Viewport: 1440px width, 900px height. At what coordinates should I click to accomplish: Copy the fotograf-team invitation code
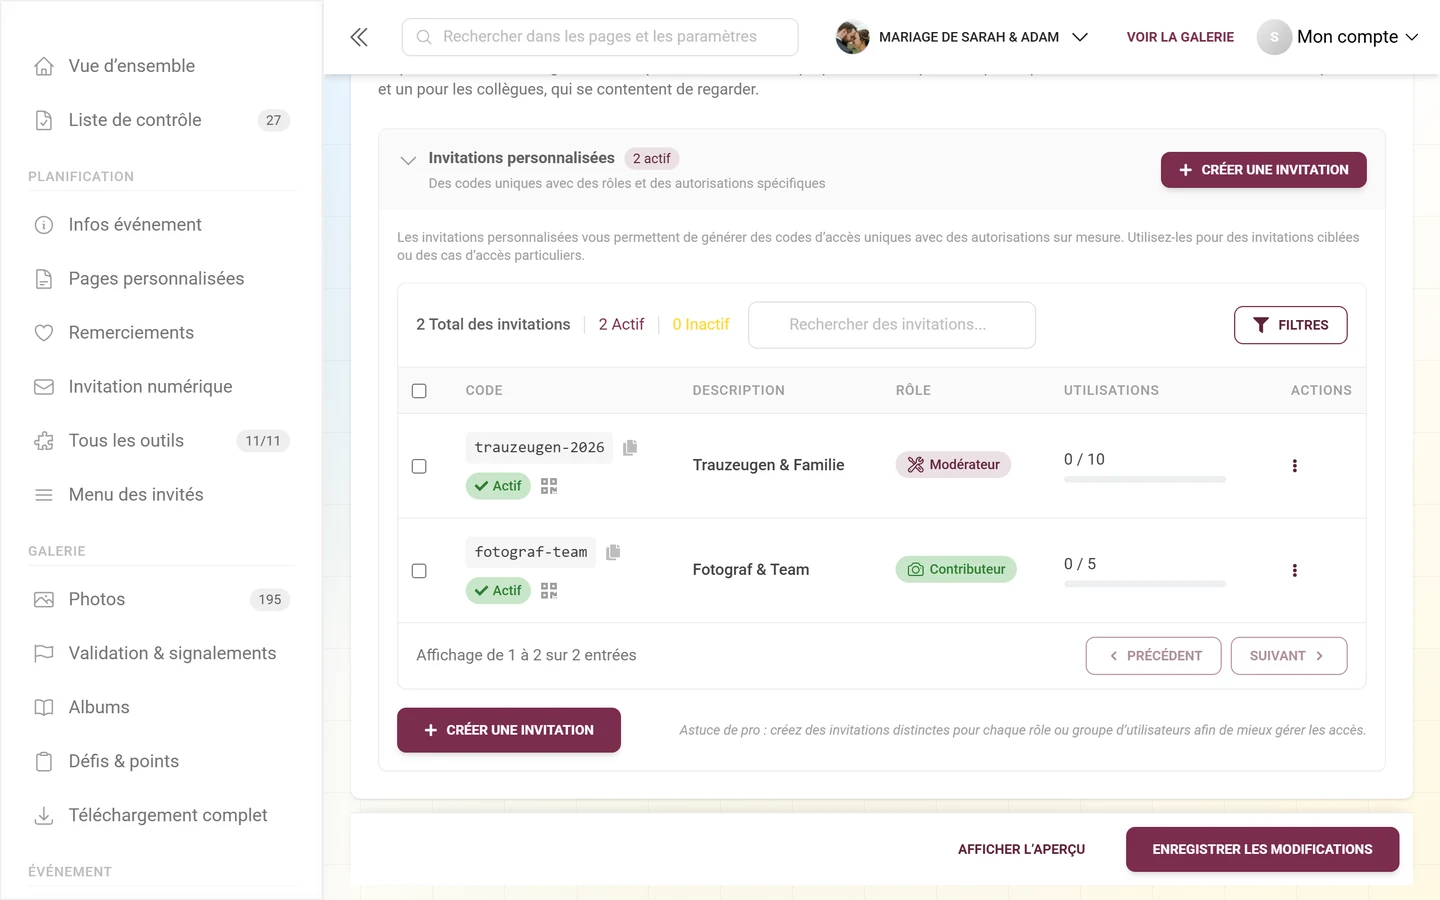(613, 552)
